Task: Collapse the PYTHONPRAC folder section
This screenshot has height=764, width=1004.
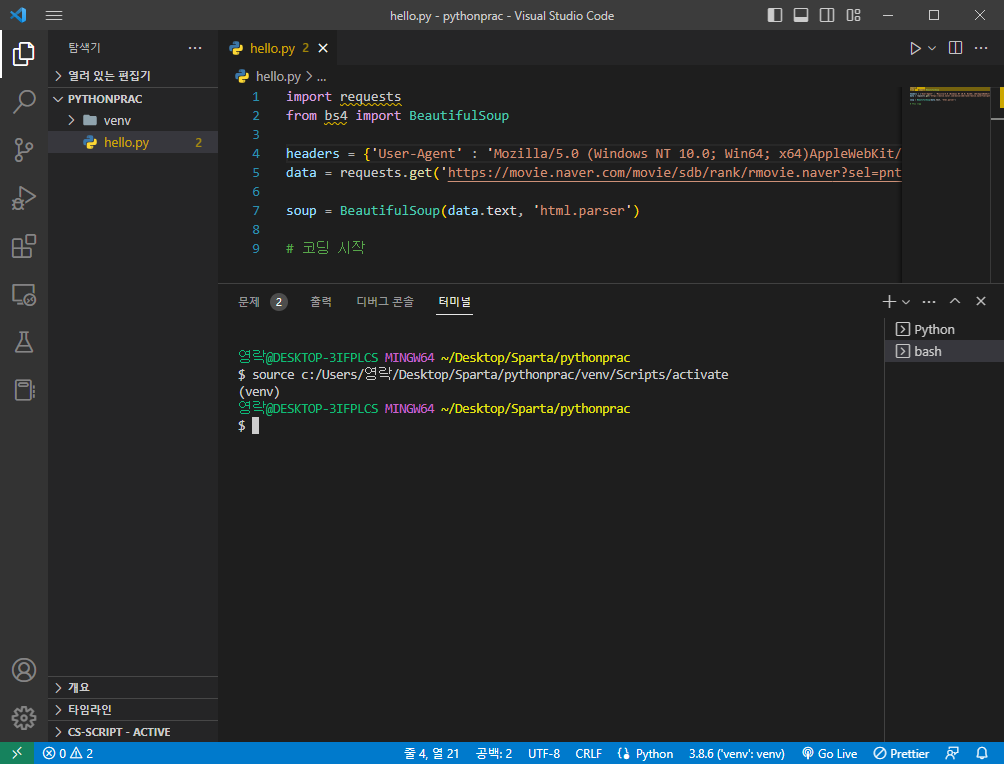Action: coord(133,99)
